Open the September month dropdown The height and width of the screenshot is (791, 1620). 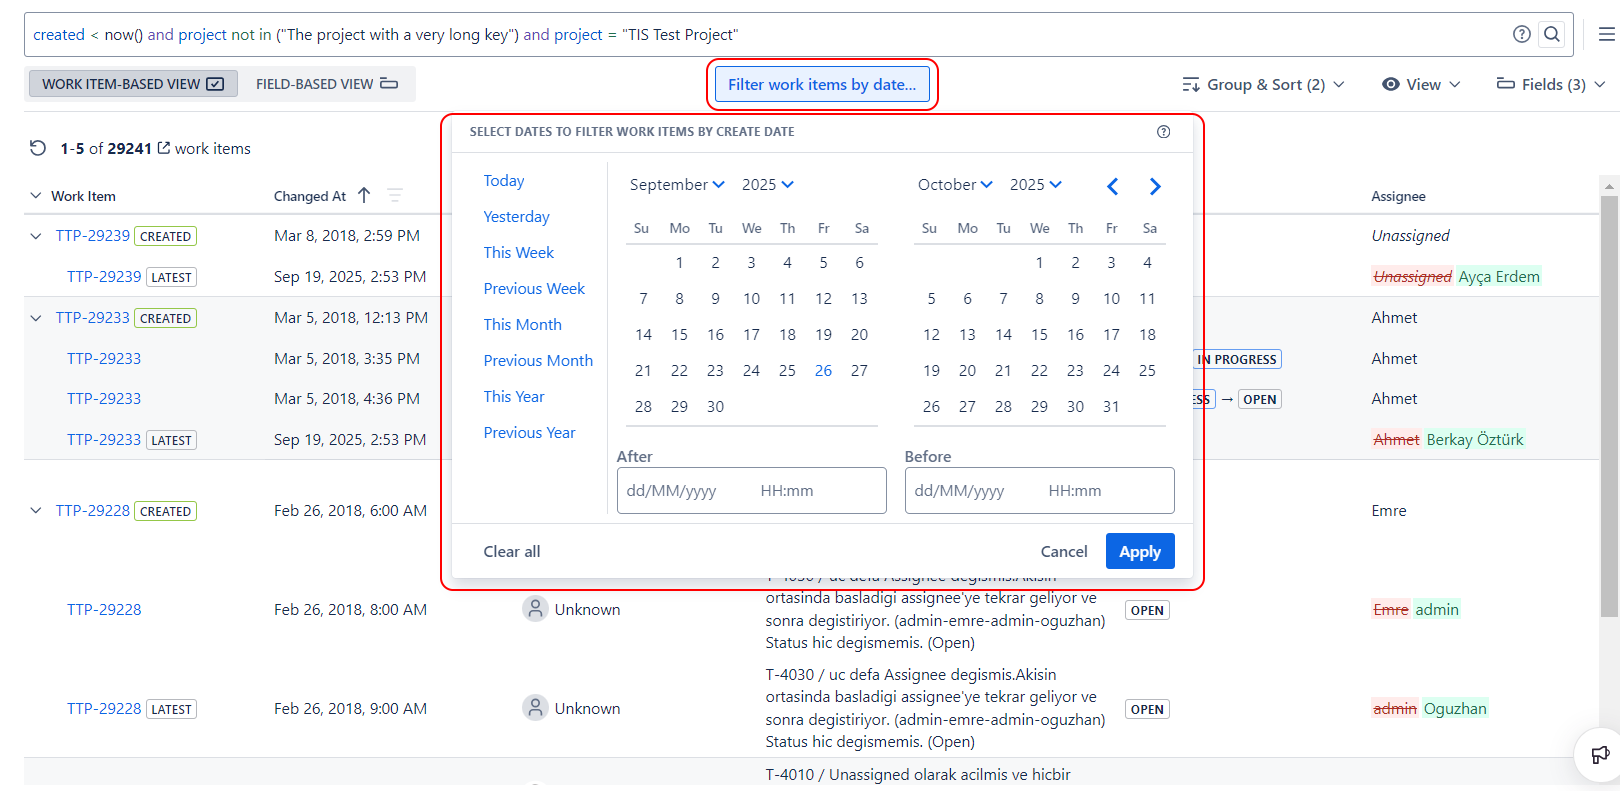[x=676, y=185]
